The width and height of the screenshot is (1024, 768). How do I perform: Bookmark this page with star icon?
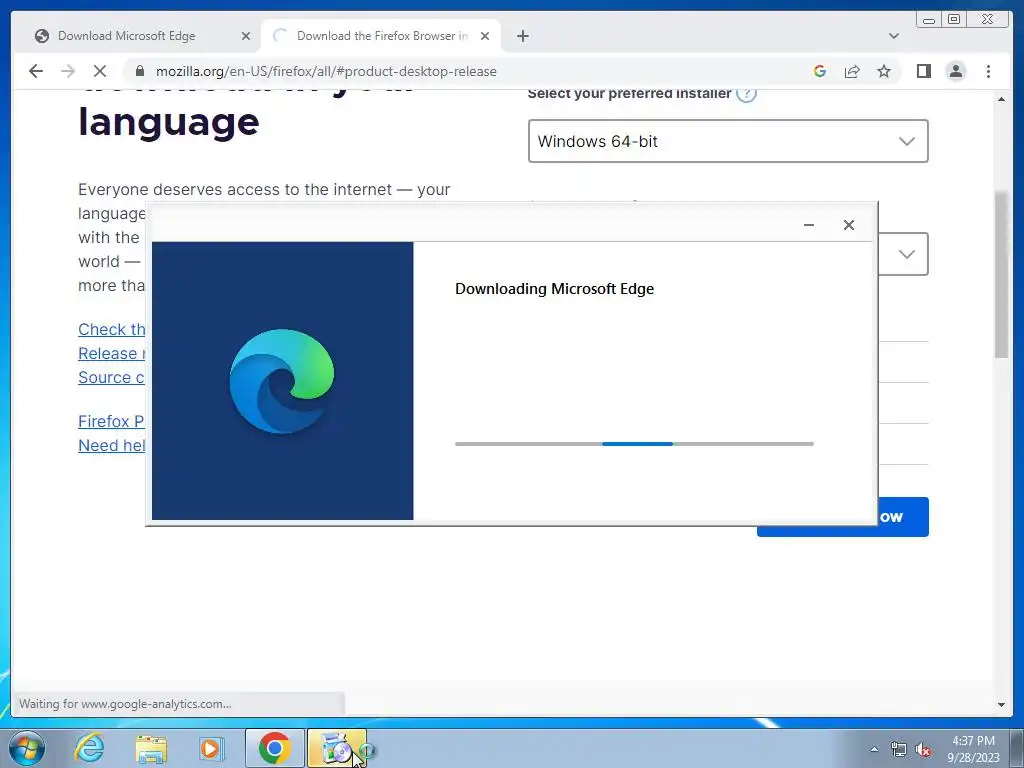pos(884,71)
